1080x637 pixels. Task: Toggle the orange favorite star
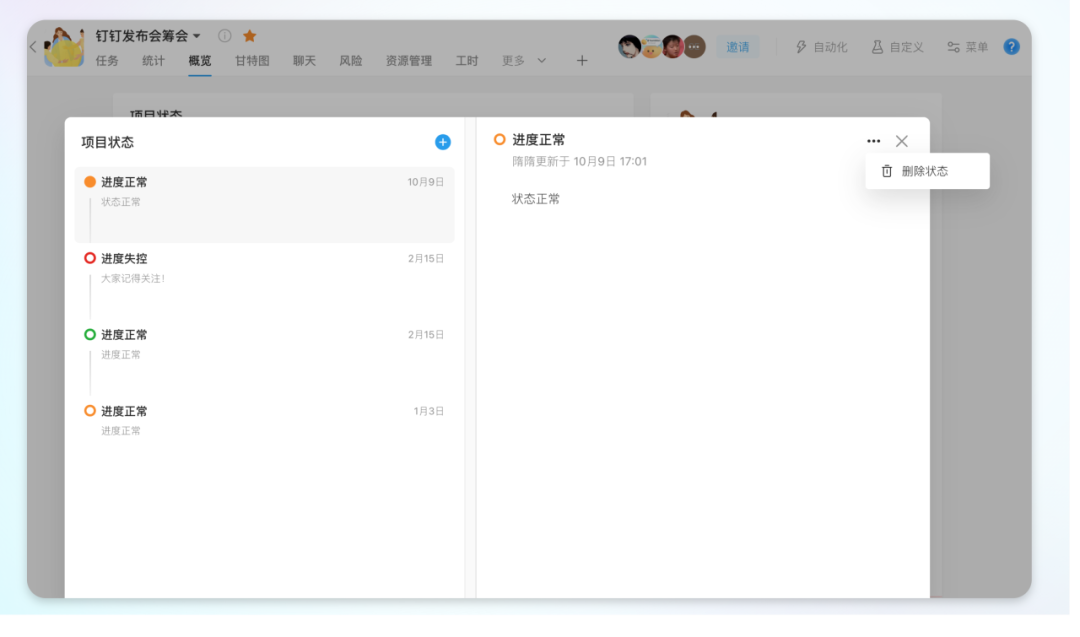250,36
